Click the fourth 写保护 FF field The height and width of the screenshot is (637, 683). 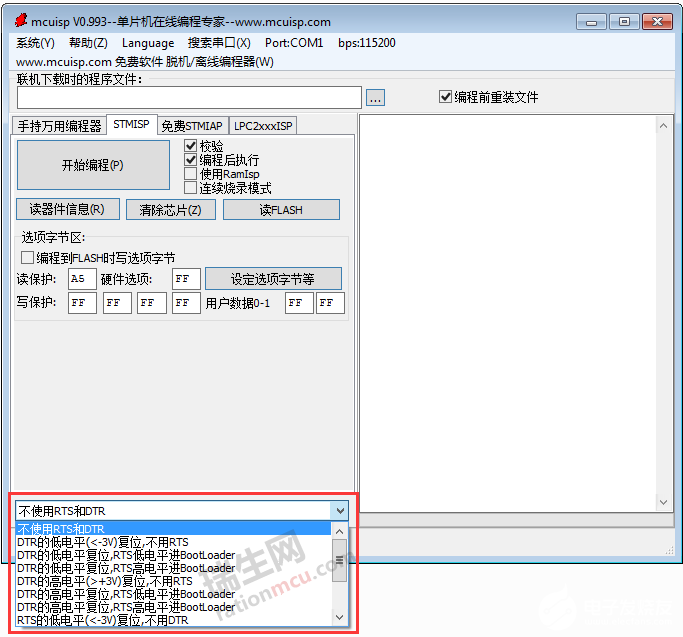click(x=186, y=303)
